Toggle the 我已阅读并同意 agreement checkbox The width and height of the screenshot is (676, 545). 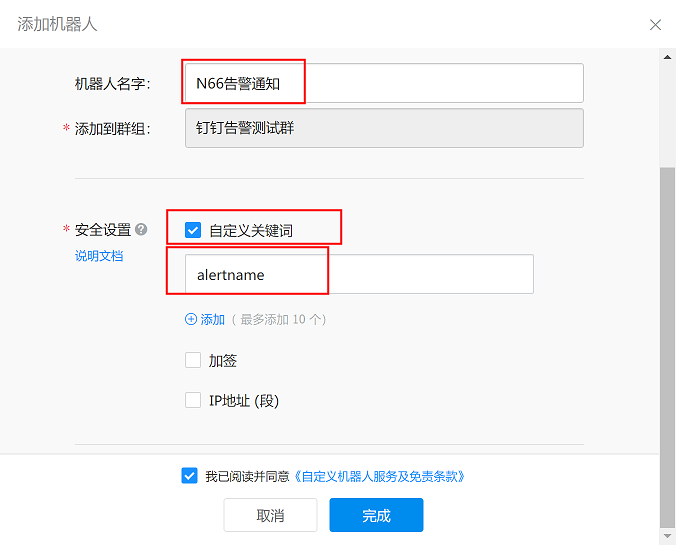click(189, 476)
